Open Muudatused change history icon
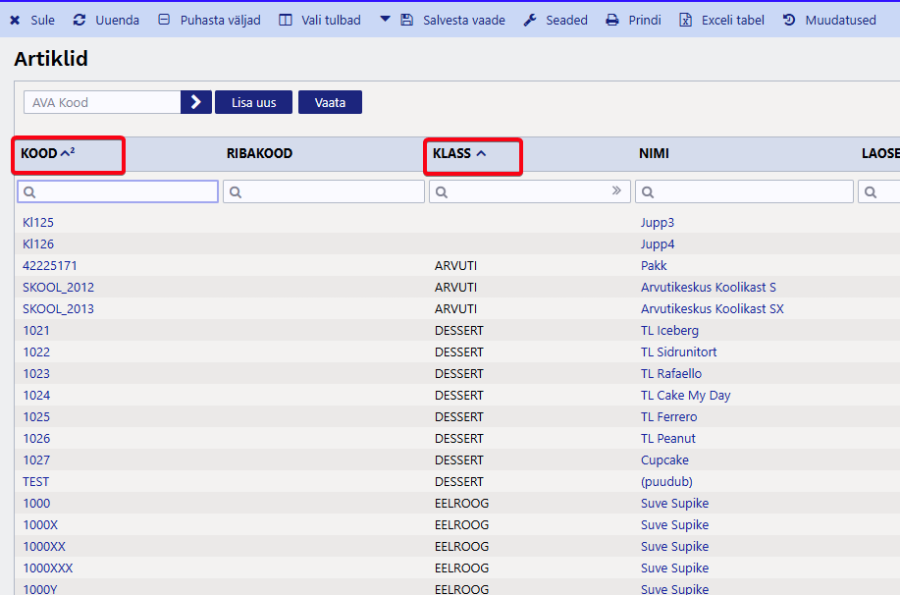This screenshot has height=595, width=900. point(789,20)
